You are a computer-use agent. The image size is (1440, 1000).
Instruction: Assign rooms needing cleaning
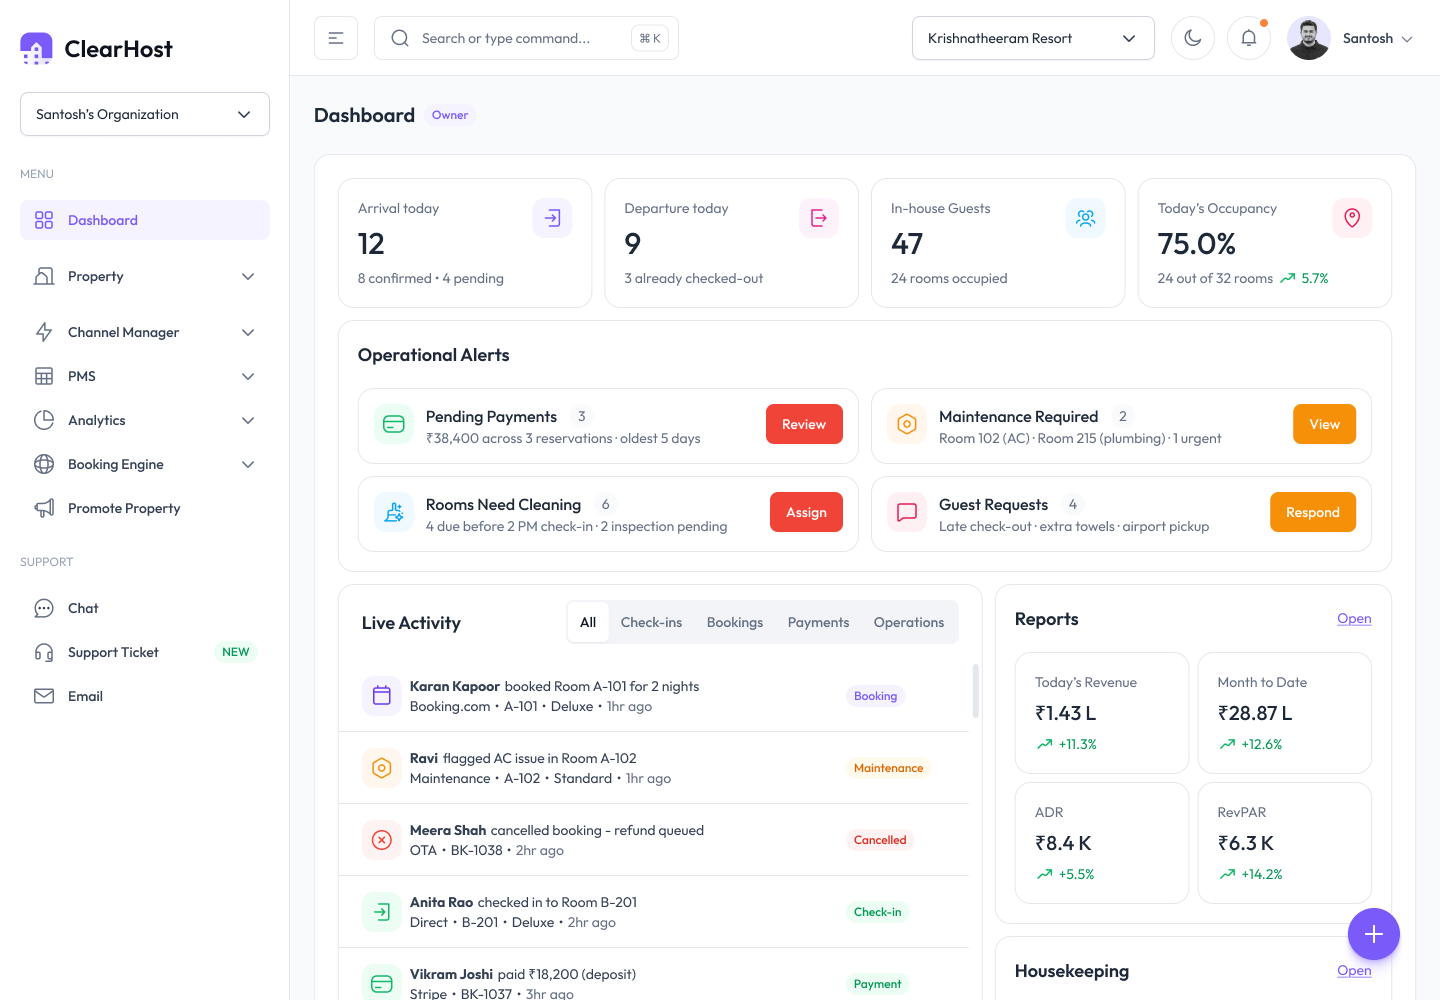(x=806, y=512)
